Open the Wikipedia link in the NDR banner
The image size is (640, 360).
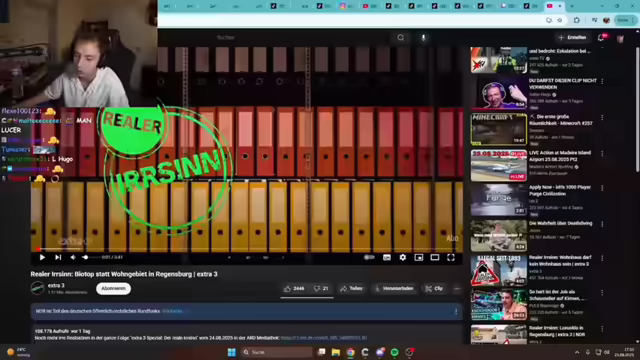(x=172, y=311)
